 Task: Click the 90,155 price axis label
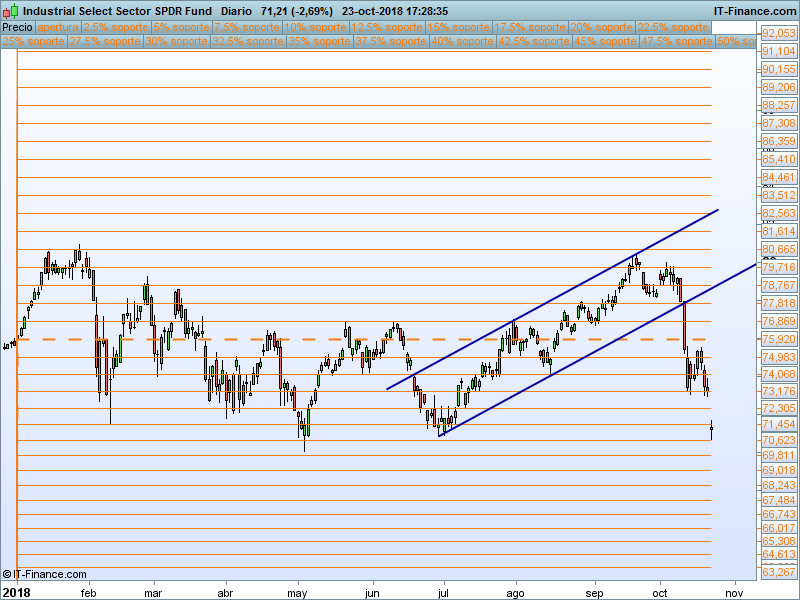pyautogui.click(x=779, y=69)
